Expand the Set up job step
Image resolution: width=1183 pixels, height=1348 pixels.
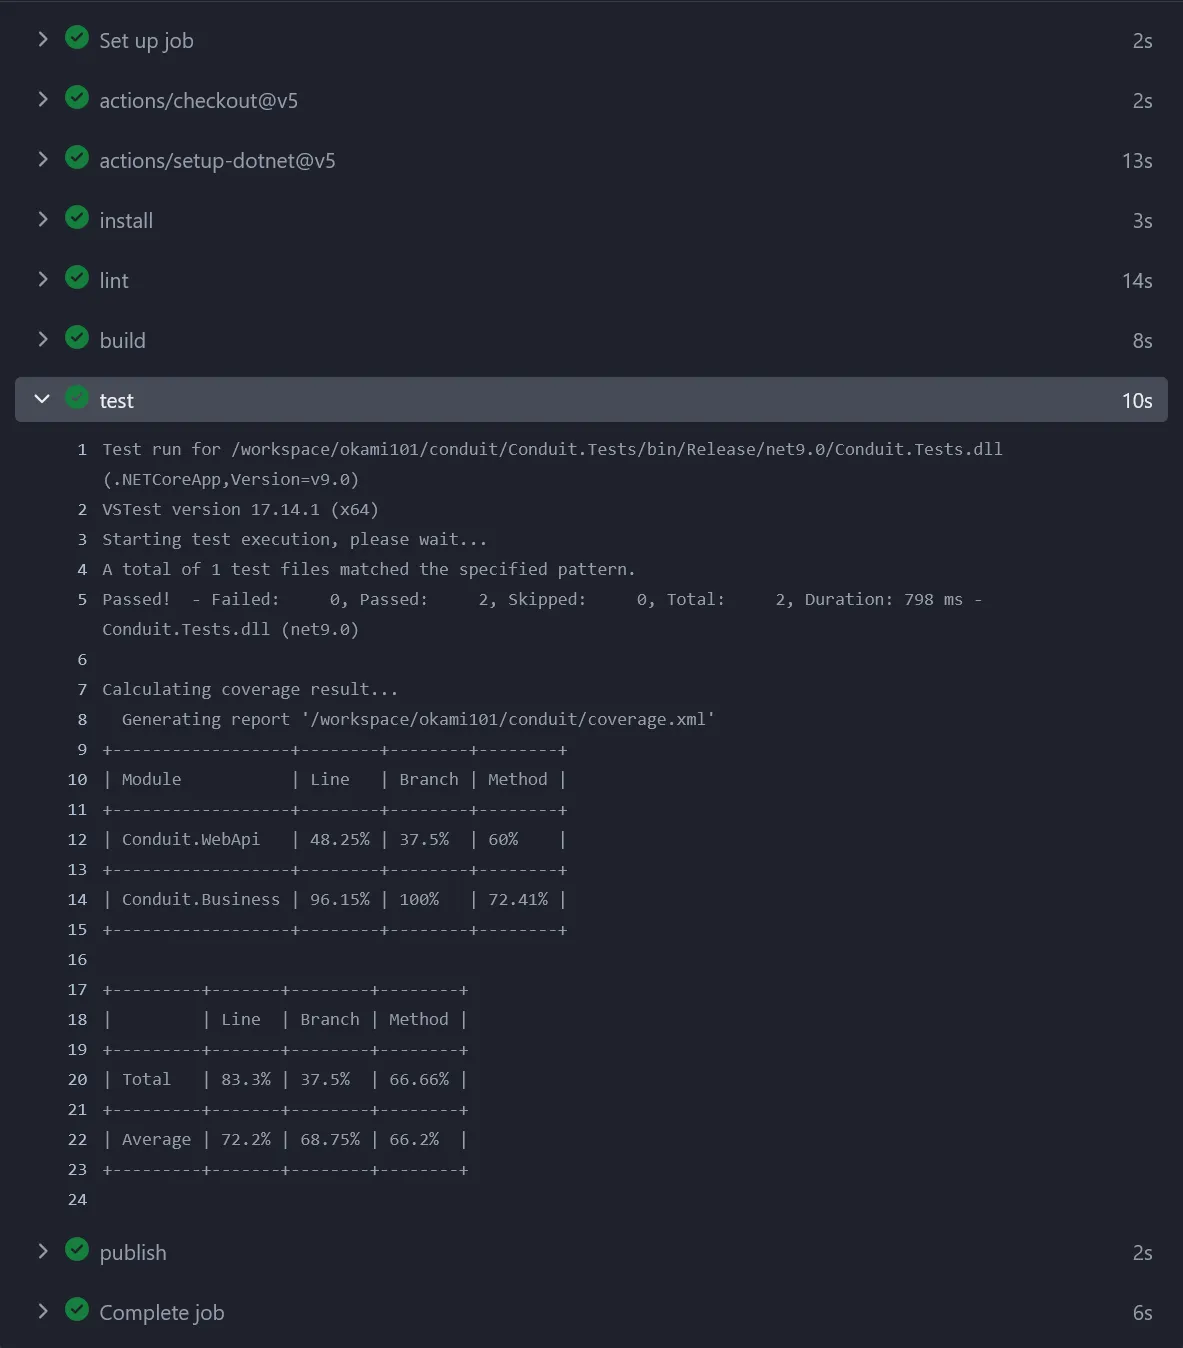pos(42,39)
